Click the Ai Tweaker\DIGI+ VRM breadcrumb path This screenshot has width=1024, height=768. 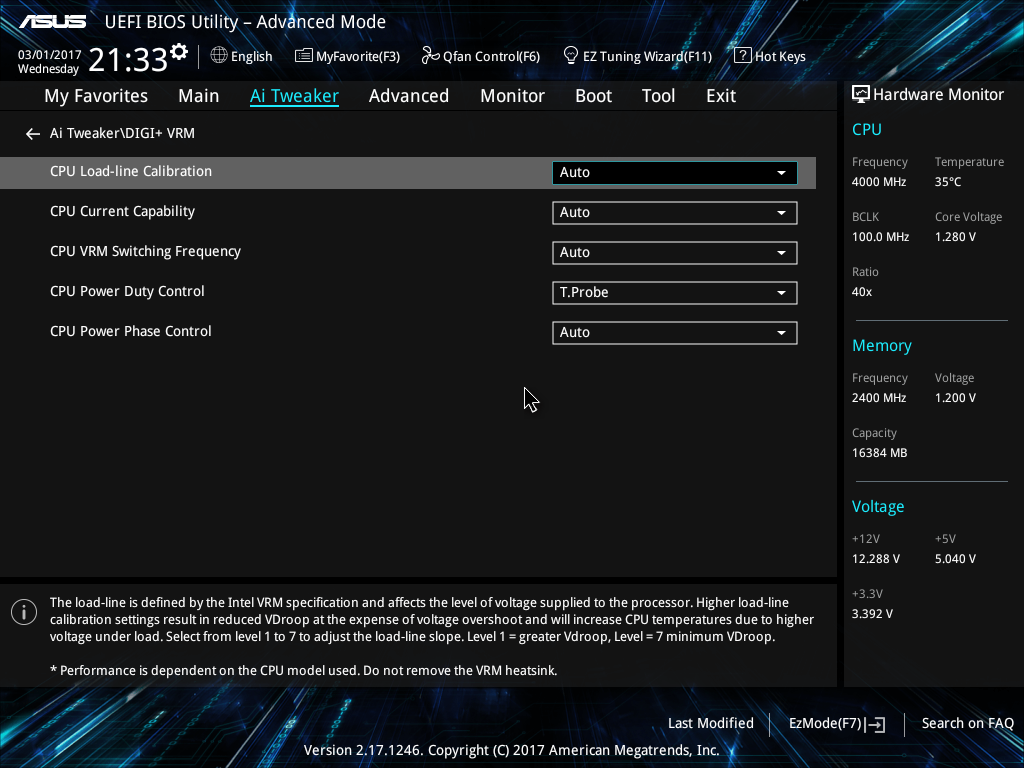pos(122,133)
